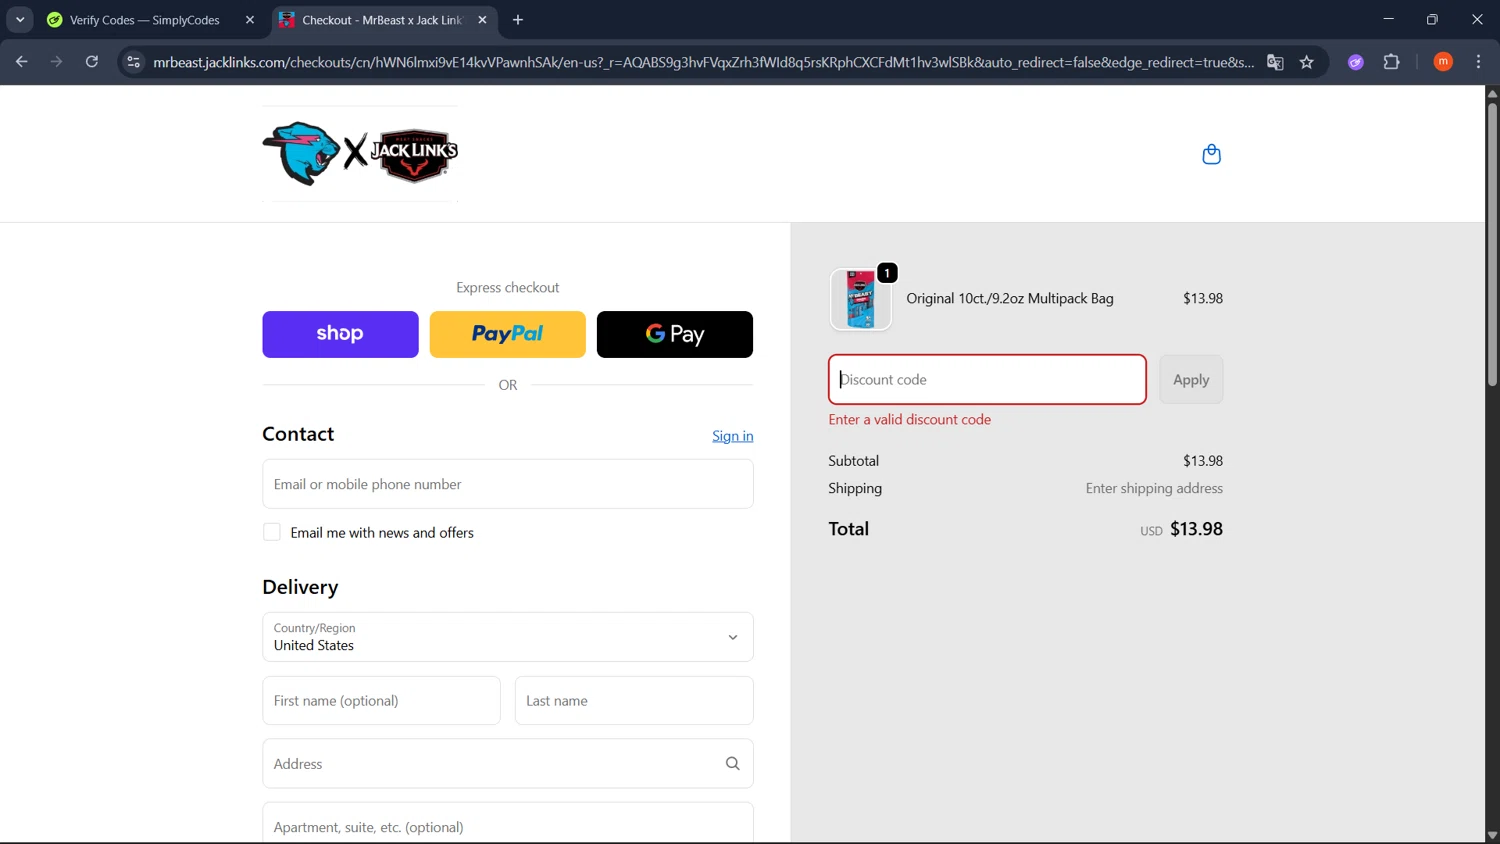The image size is (1500, 844).
Task: Click the browser forward arrow
Action: click(x=56, y=62)
